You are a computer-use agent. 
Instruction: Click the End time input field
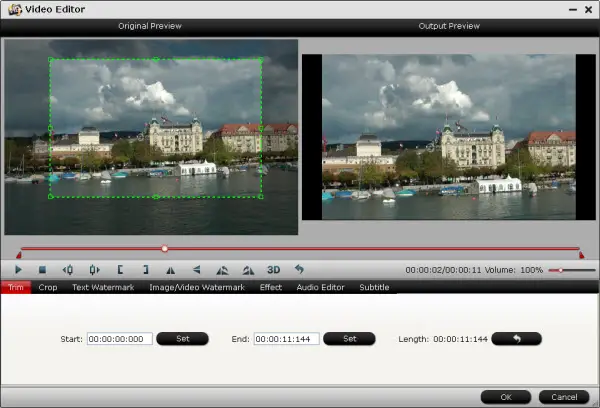(x=286, y=339)
